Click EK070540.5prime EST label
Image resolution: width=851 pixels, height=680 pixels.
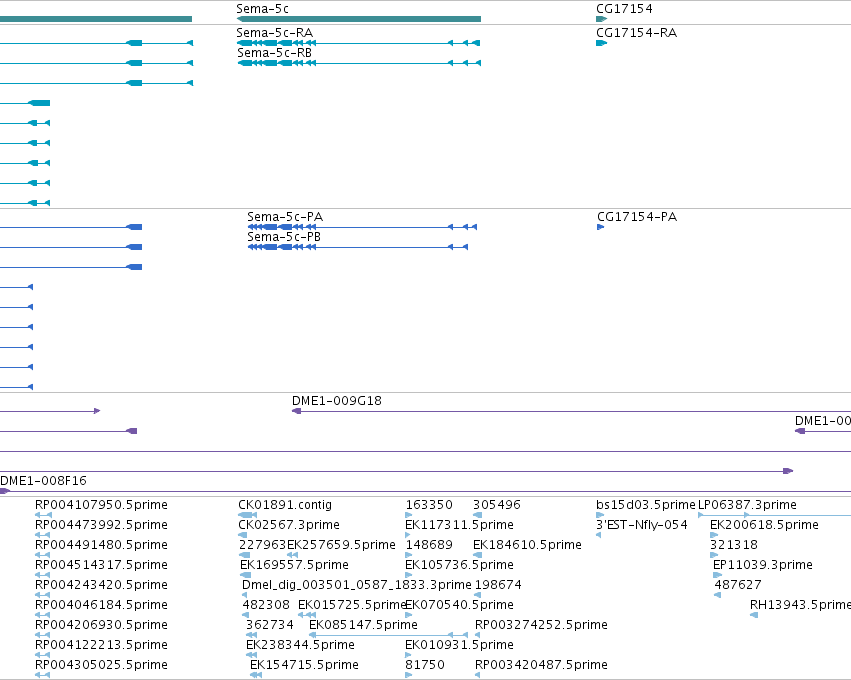tap(459, 605)
